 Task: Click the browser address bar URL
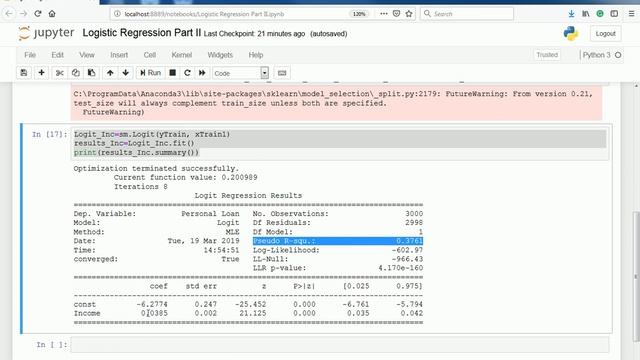click(204, 14)
